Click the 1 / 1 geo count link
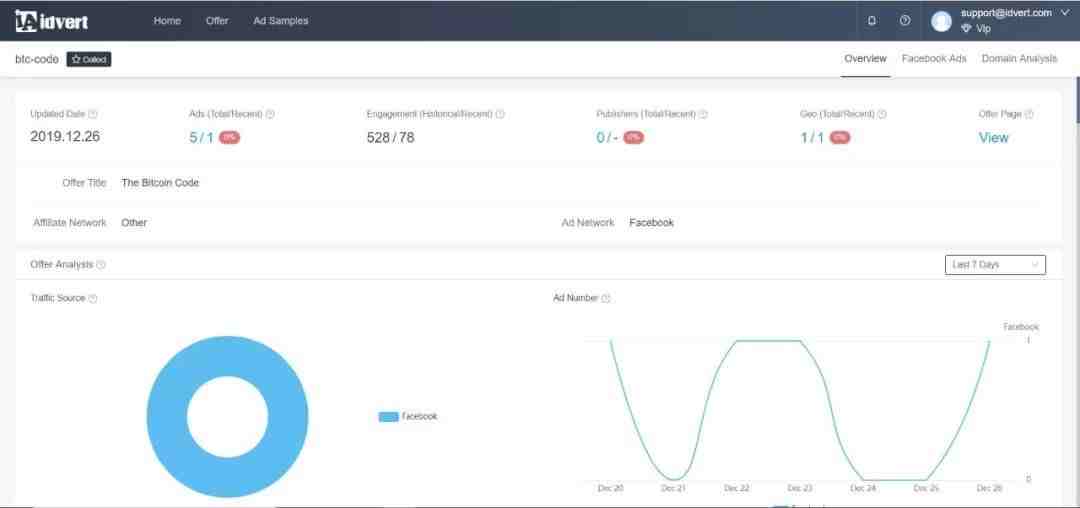Viewport: 1080px width, 508px height. point(812,138)
